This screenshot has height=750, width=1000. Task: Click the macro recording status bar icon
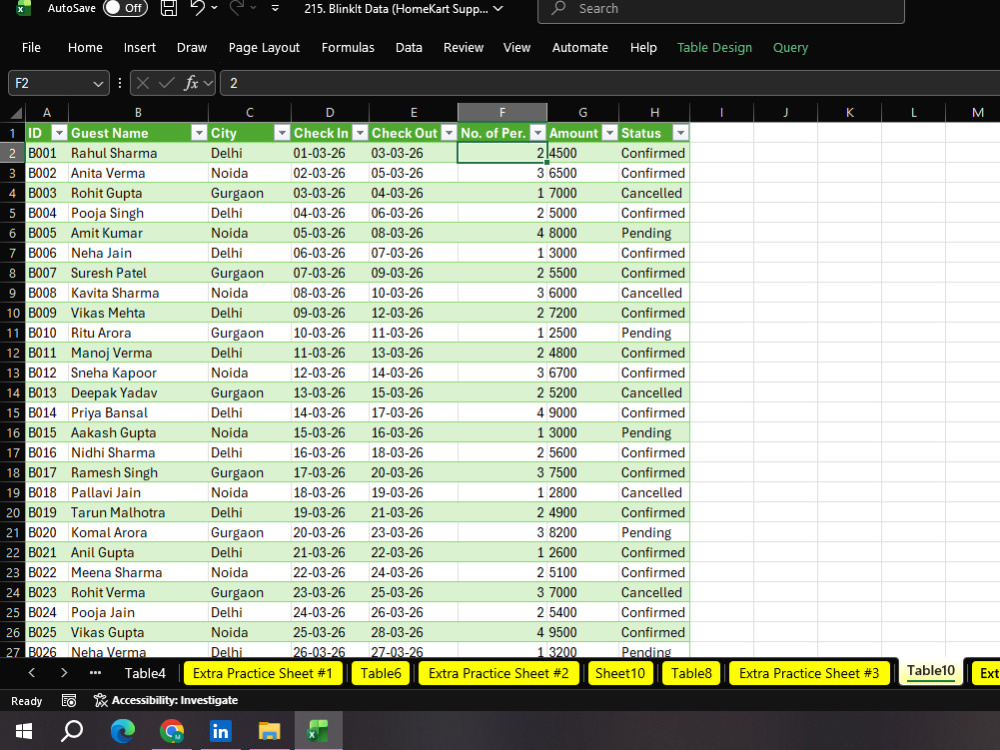pyautogui.click(x=69, y=701)
